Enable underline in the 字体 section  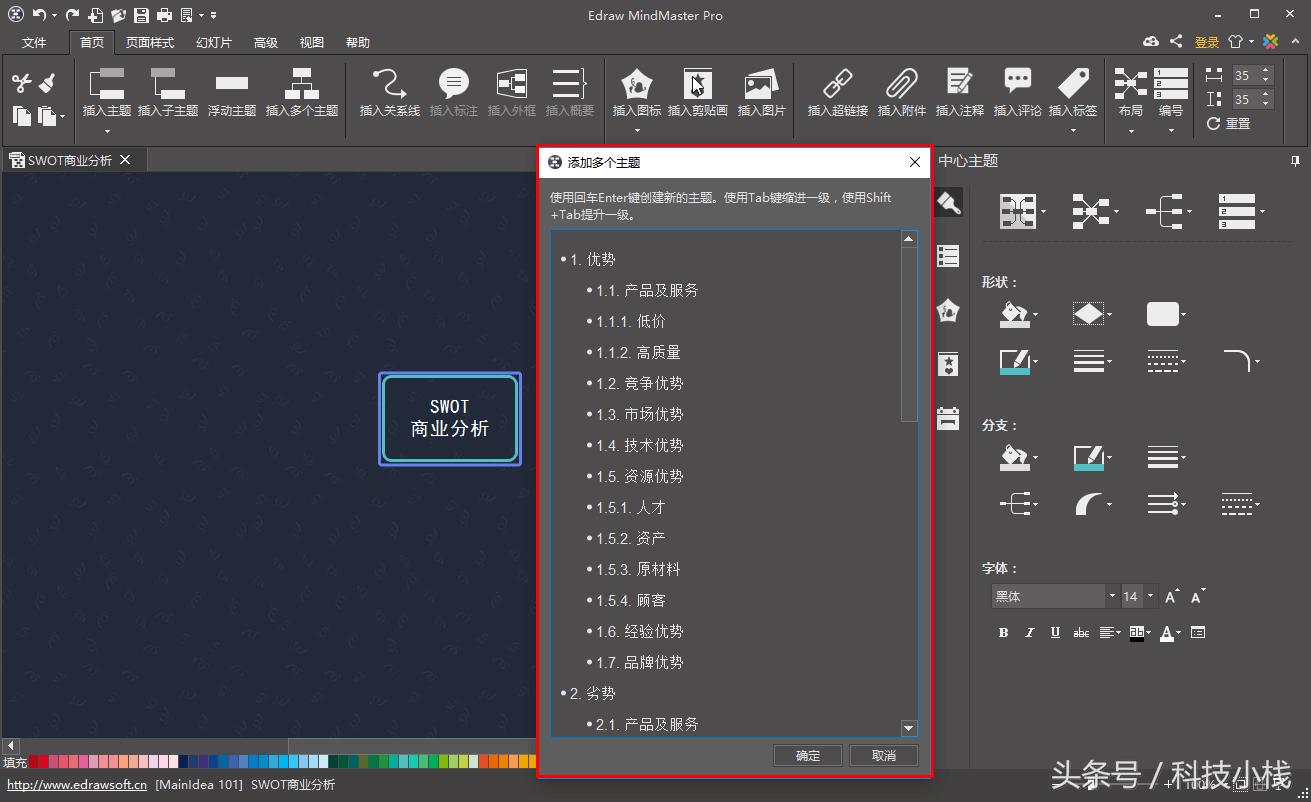1055,632
